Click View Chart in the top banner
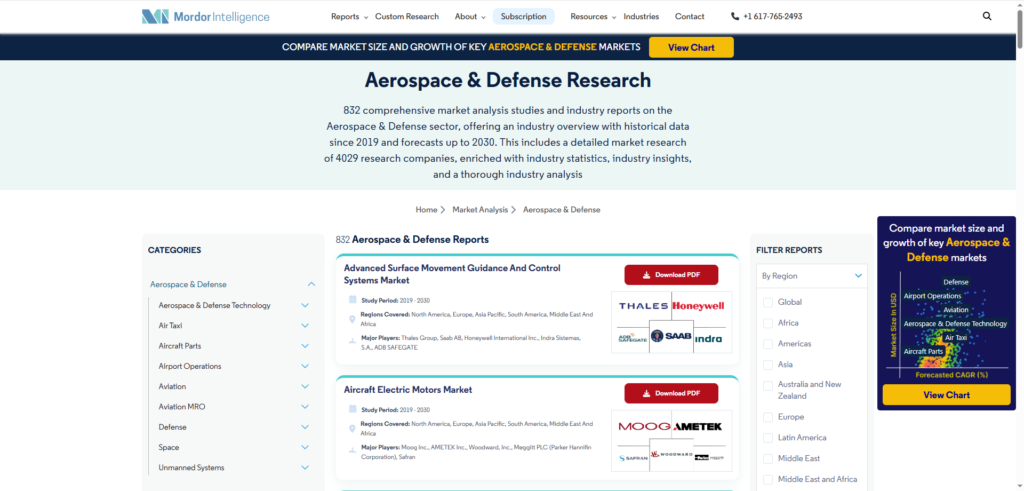The image size is (1024, 491). click(691, 47)
